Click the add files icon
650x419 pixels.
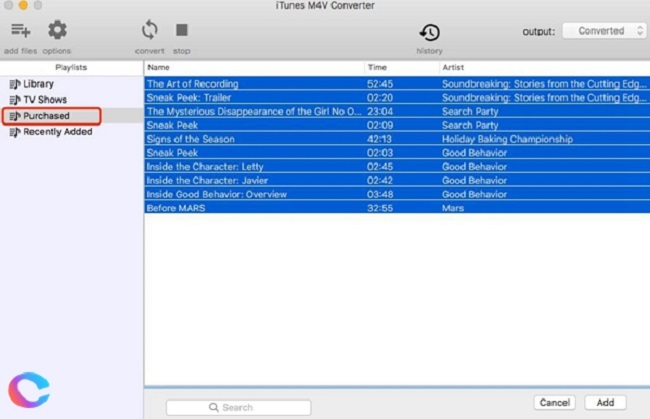(x=20, y=30)
